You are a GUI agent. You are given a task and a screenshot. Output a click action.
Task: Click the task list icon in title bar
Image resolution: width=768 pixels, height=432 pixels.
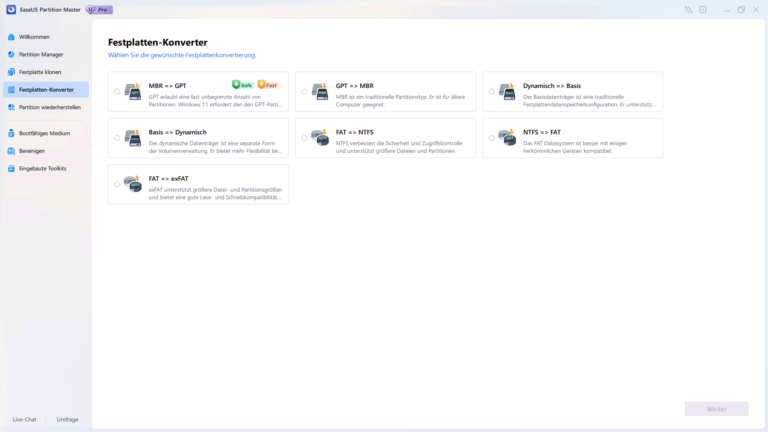[703, 10]
